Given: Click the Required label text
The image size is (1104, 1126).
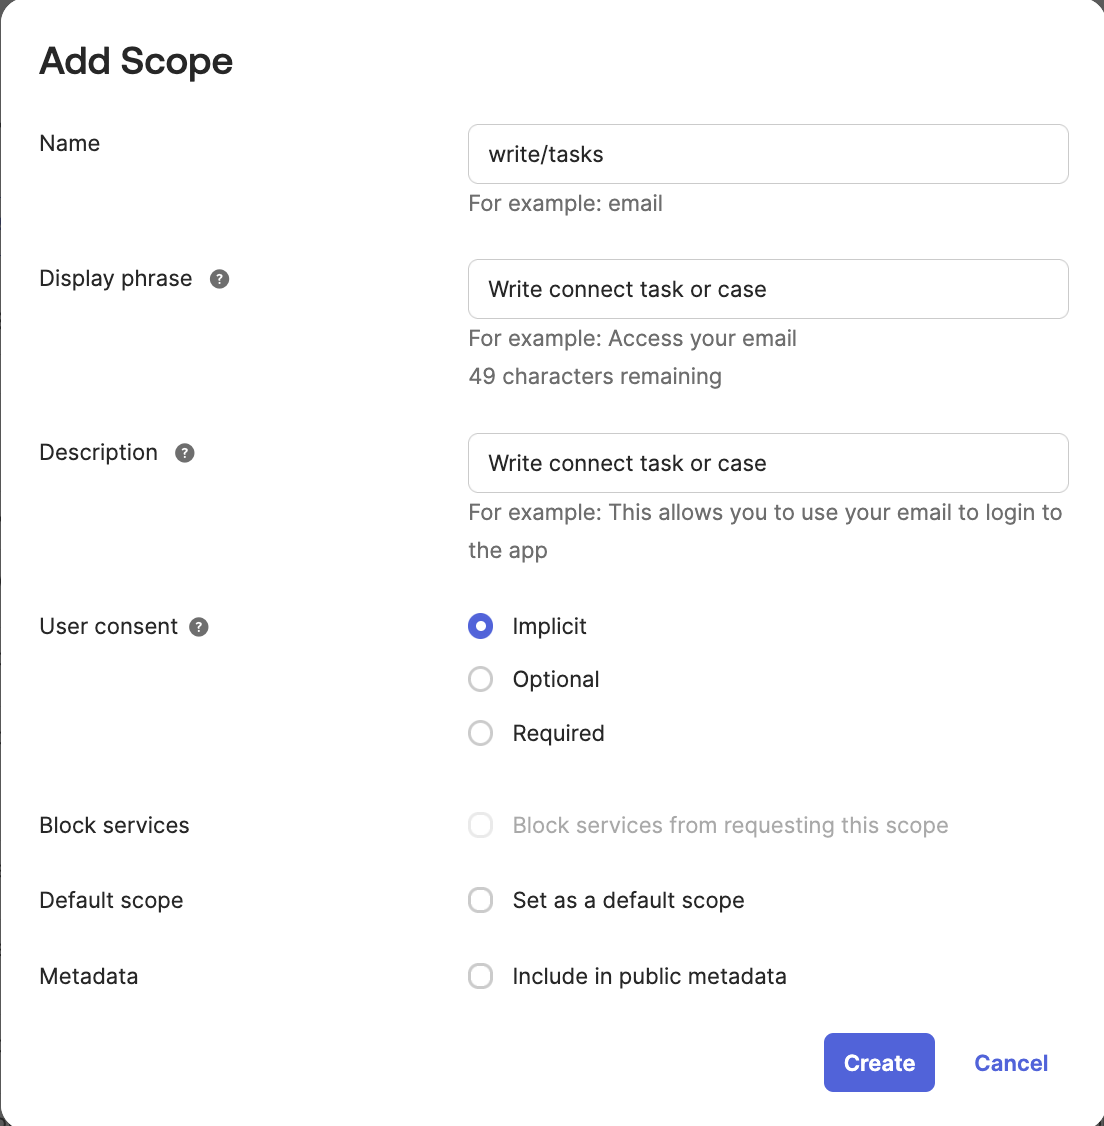Looking at the screenshot, I should [558, 733].
